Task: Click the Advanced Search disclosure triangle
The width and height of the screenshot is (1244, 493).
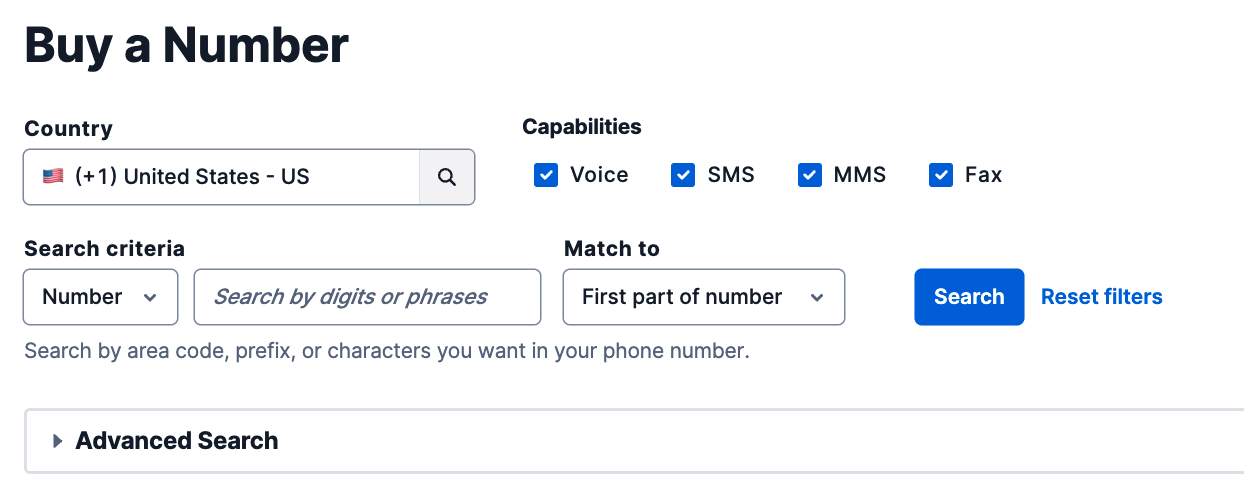Action: [x=58, y=441]
